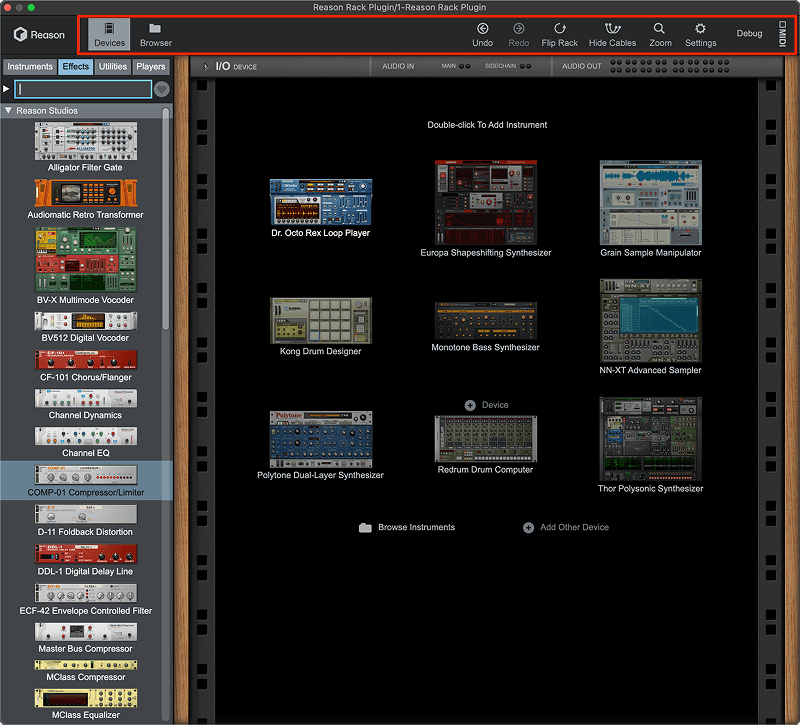
Task: Open the Browser panel
Action: coord(156,34)
